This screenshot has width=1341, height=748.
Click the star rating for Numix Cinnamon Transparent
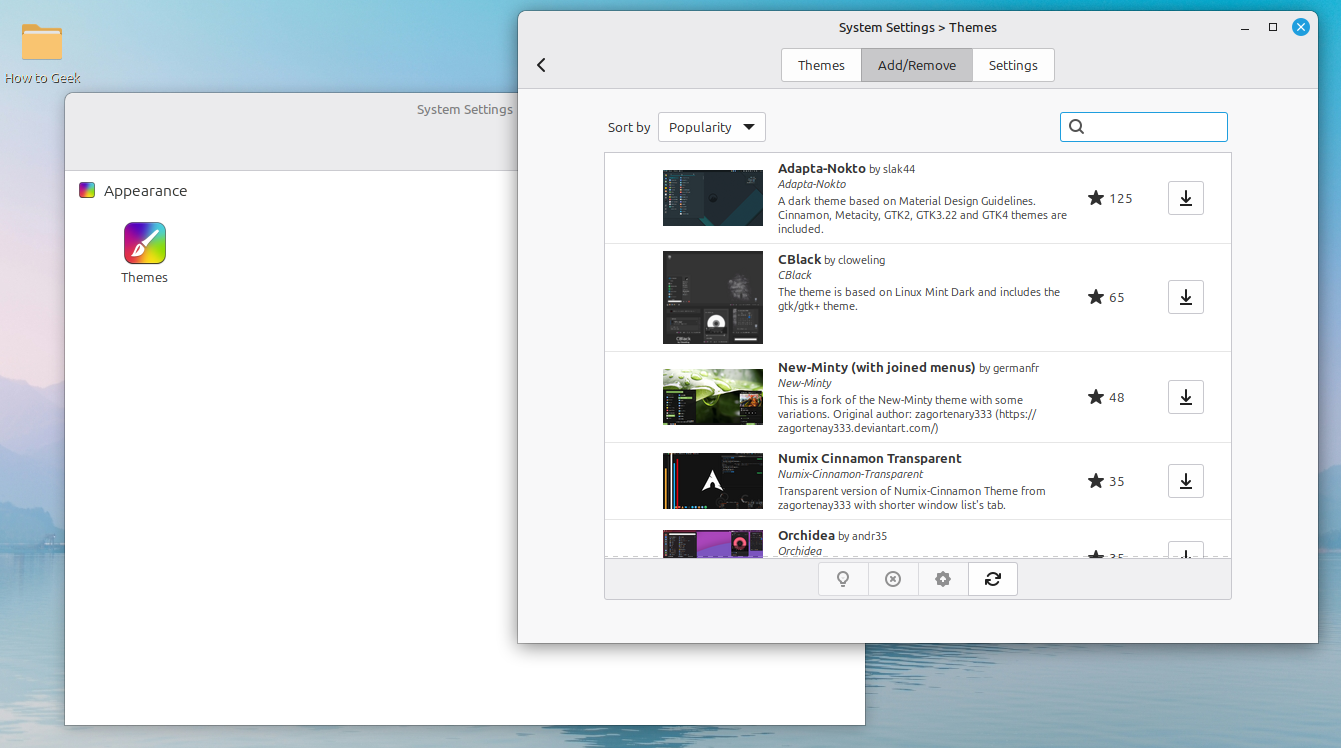point(1106,481)
